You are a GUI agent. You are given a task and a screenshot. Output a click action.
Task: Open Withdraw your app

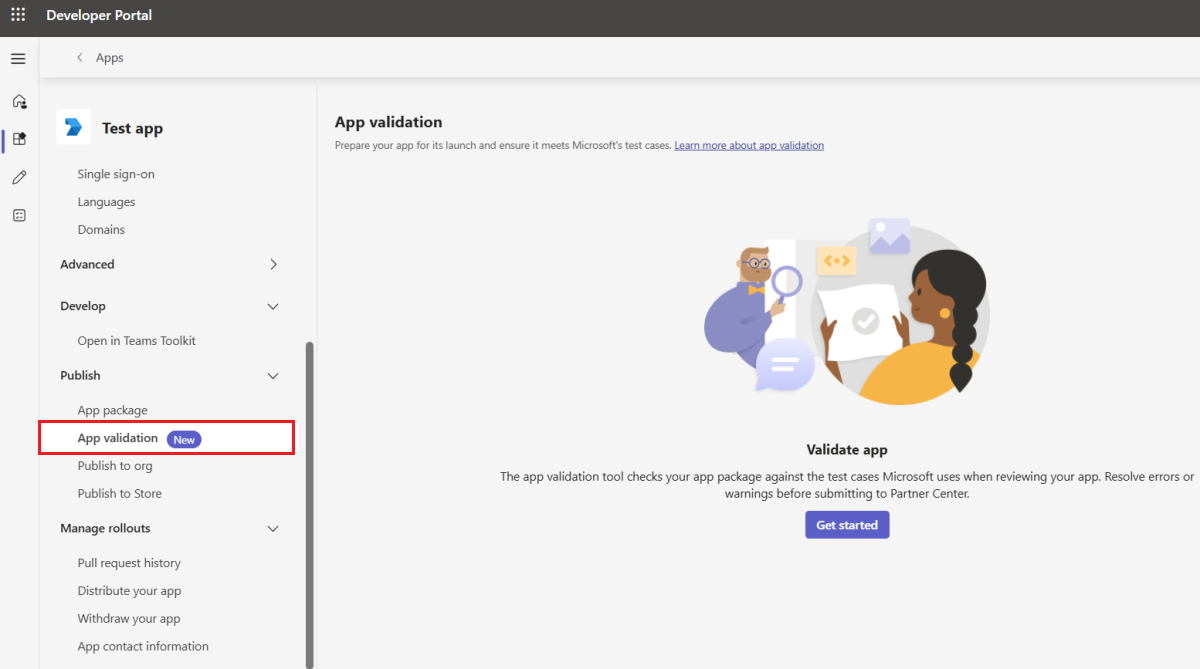[x=129, y=619]
